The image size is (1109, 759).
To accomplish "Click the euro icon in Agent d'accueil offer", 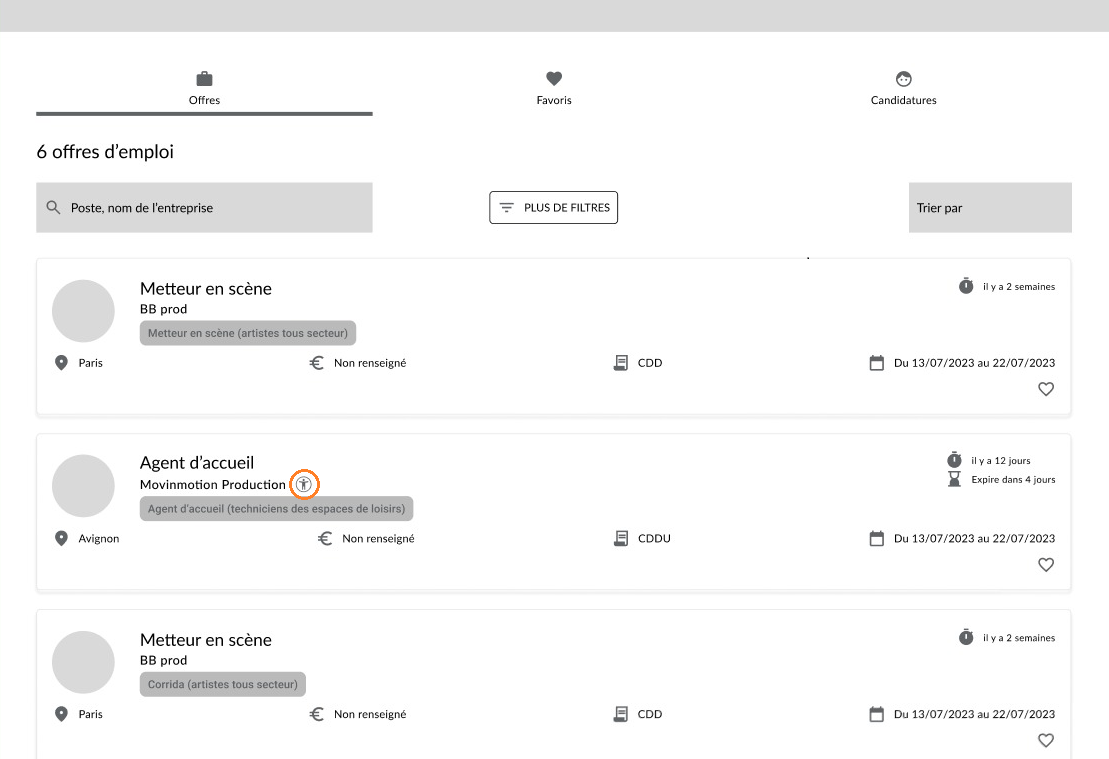I will pyautogui.click(x=325, y=538).
